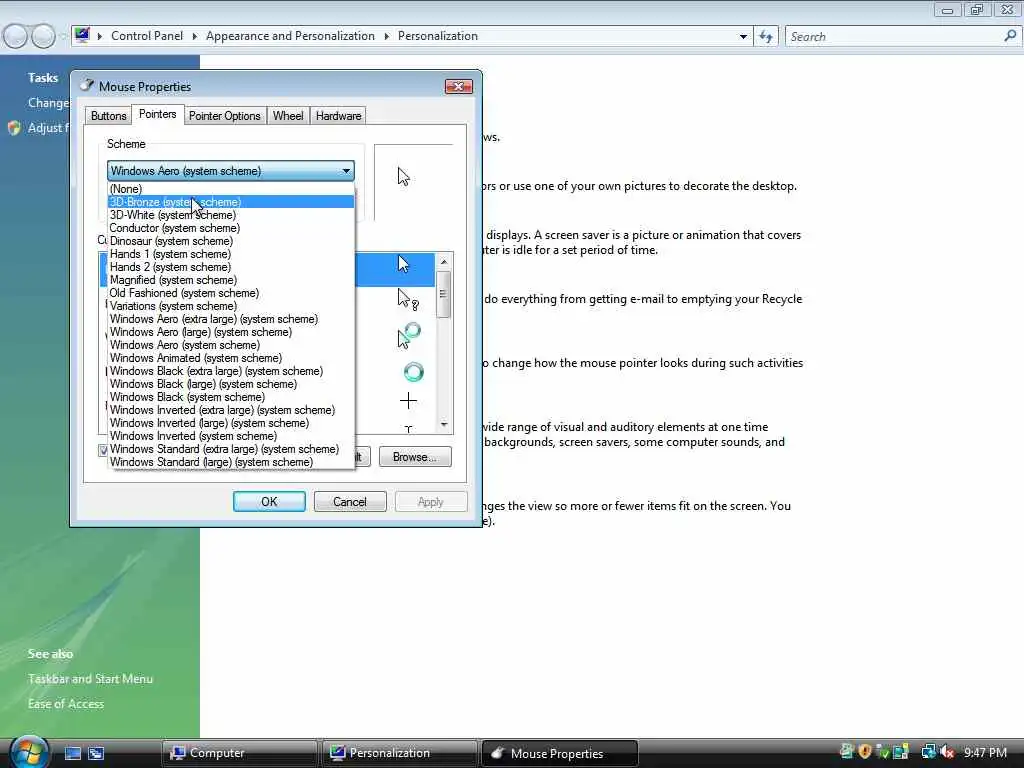This screenshot has height=768, width=1024.
Task: Select Windows Animated (system scheme)
Action: coord(231,358)
